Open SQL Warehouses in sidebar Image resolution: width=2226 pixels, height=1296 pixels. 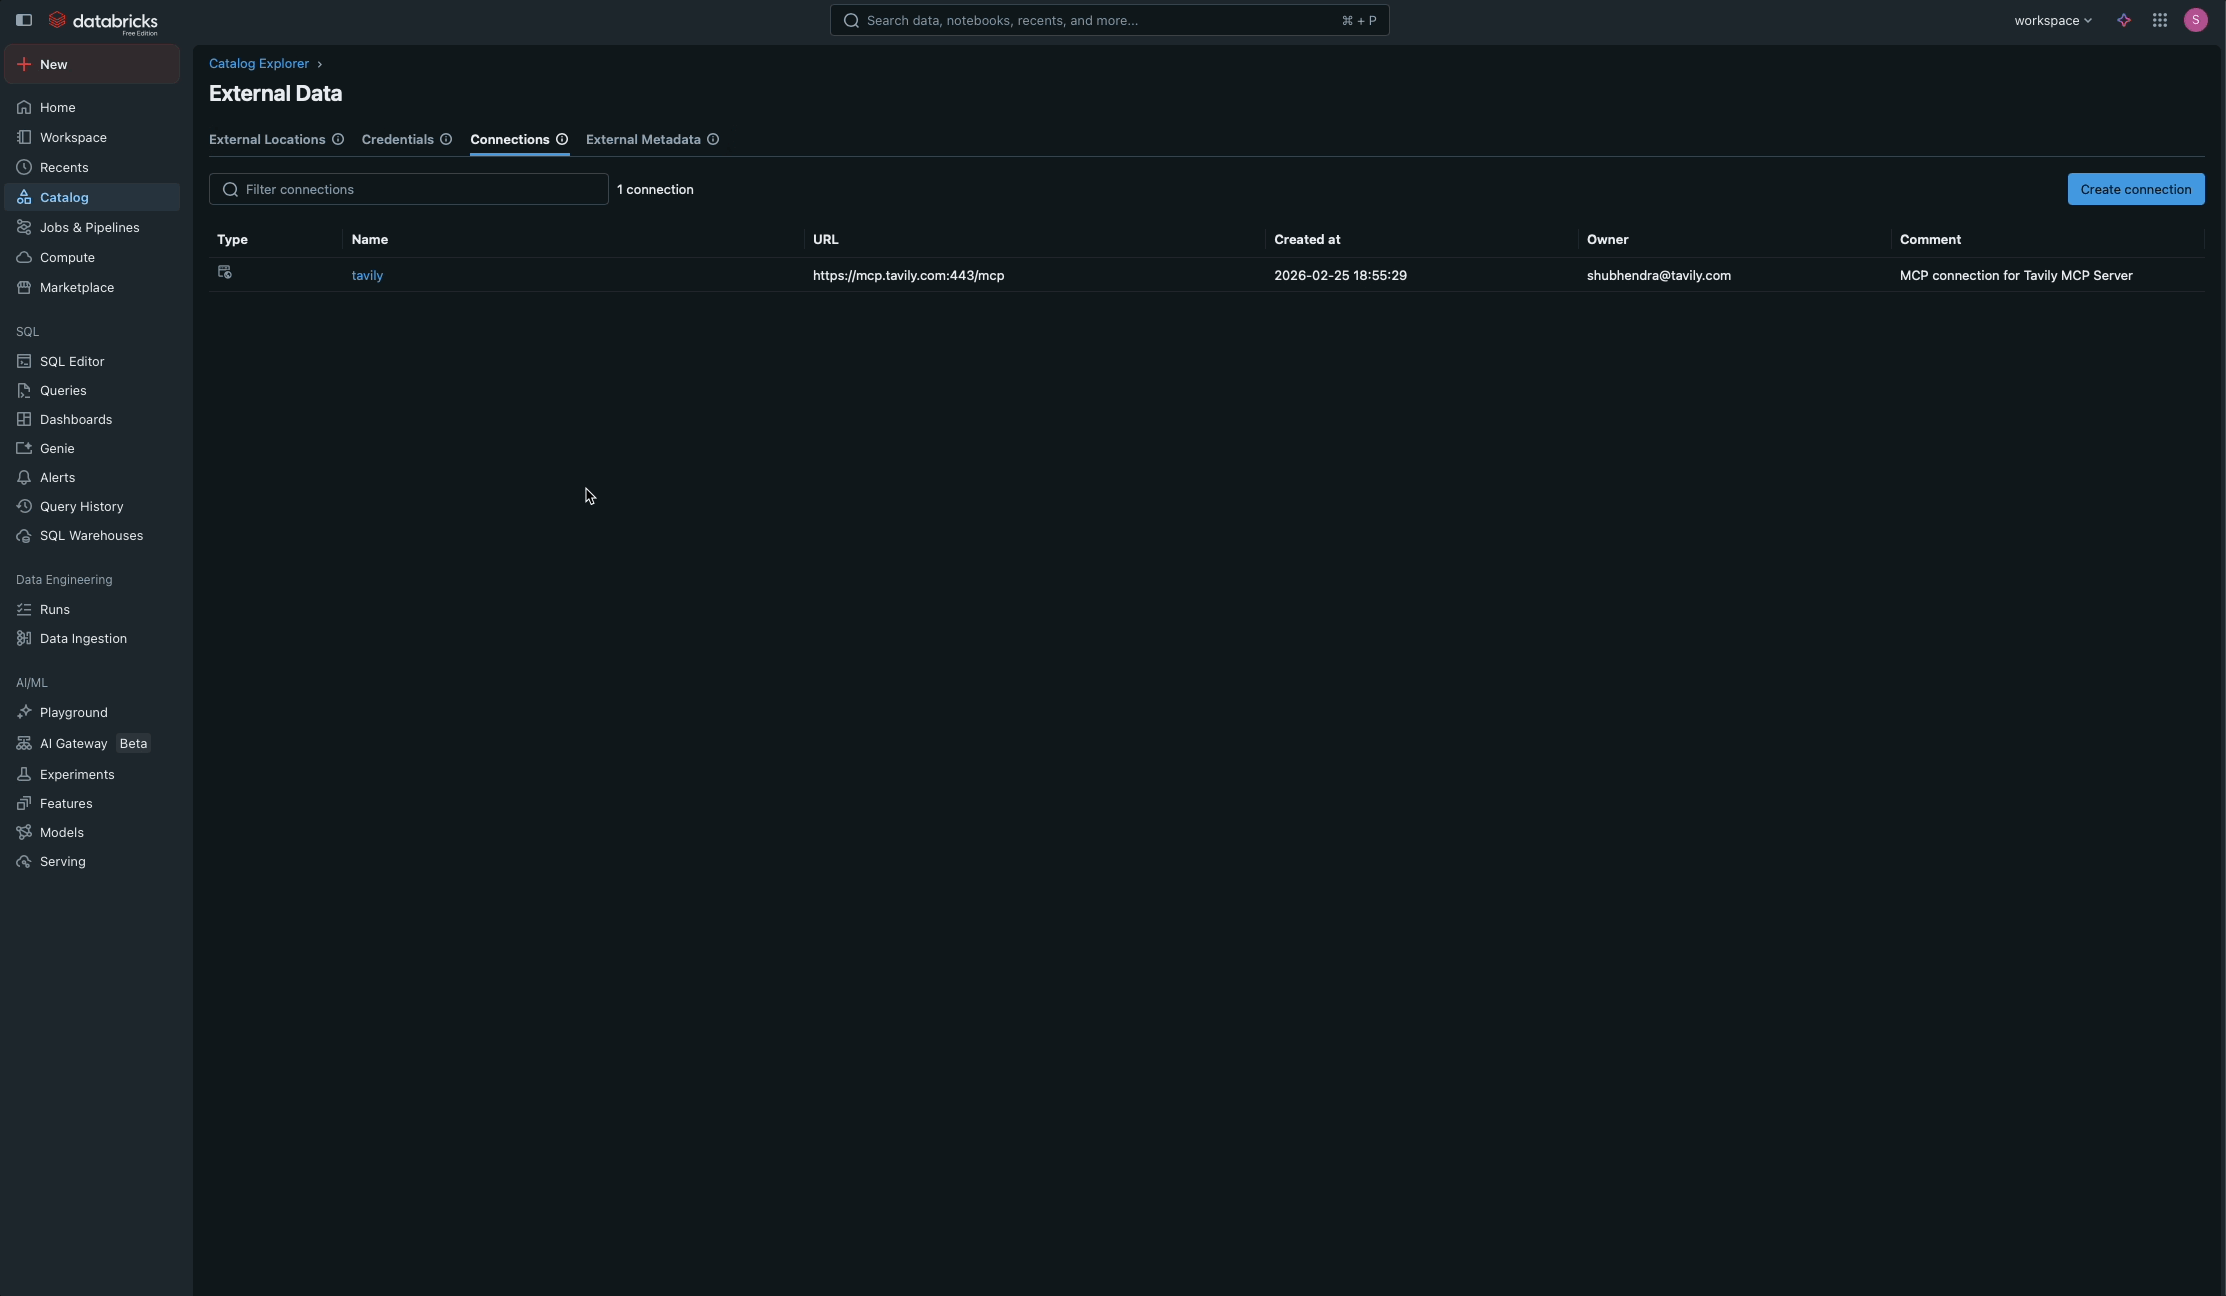click(x=91, y=535)
